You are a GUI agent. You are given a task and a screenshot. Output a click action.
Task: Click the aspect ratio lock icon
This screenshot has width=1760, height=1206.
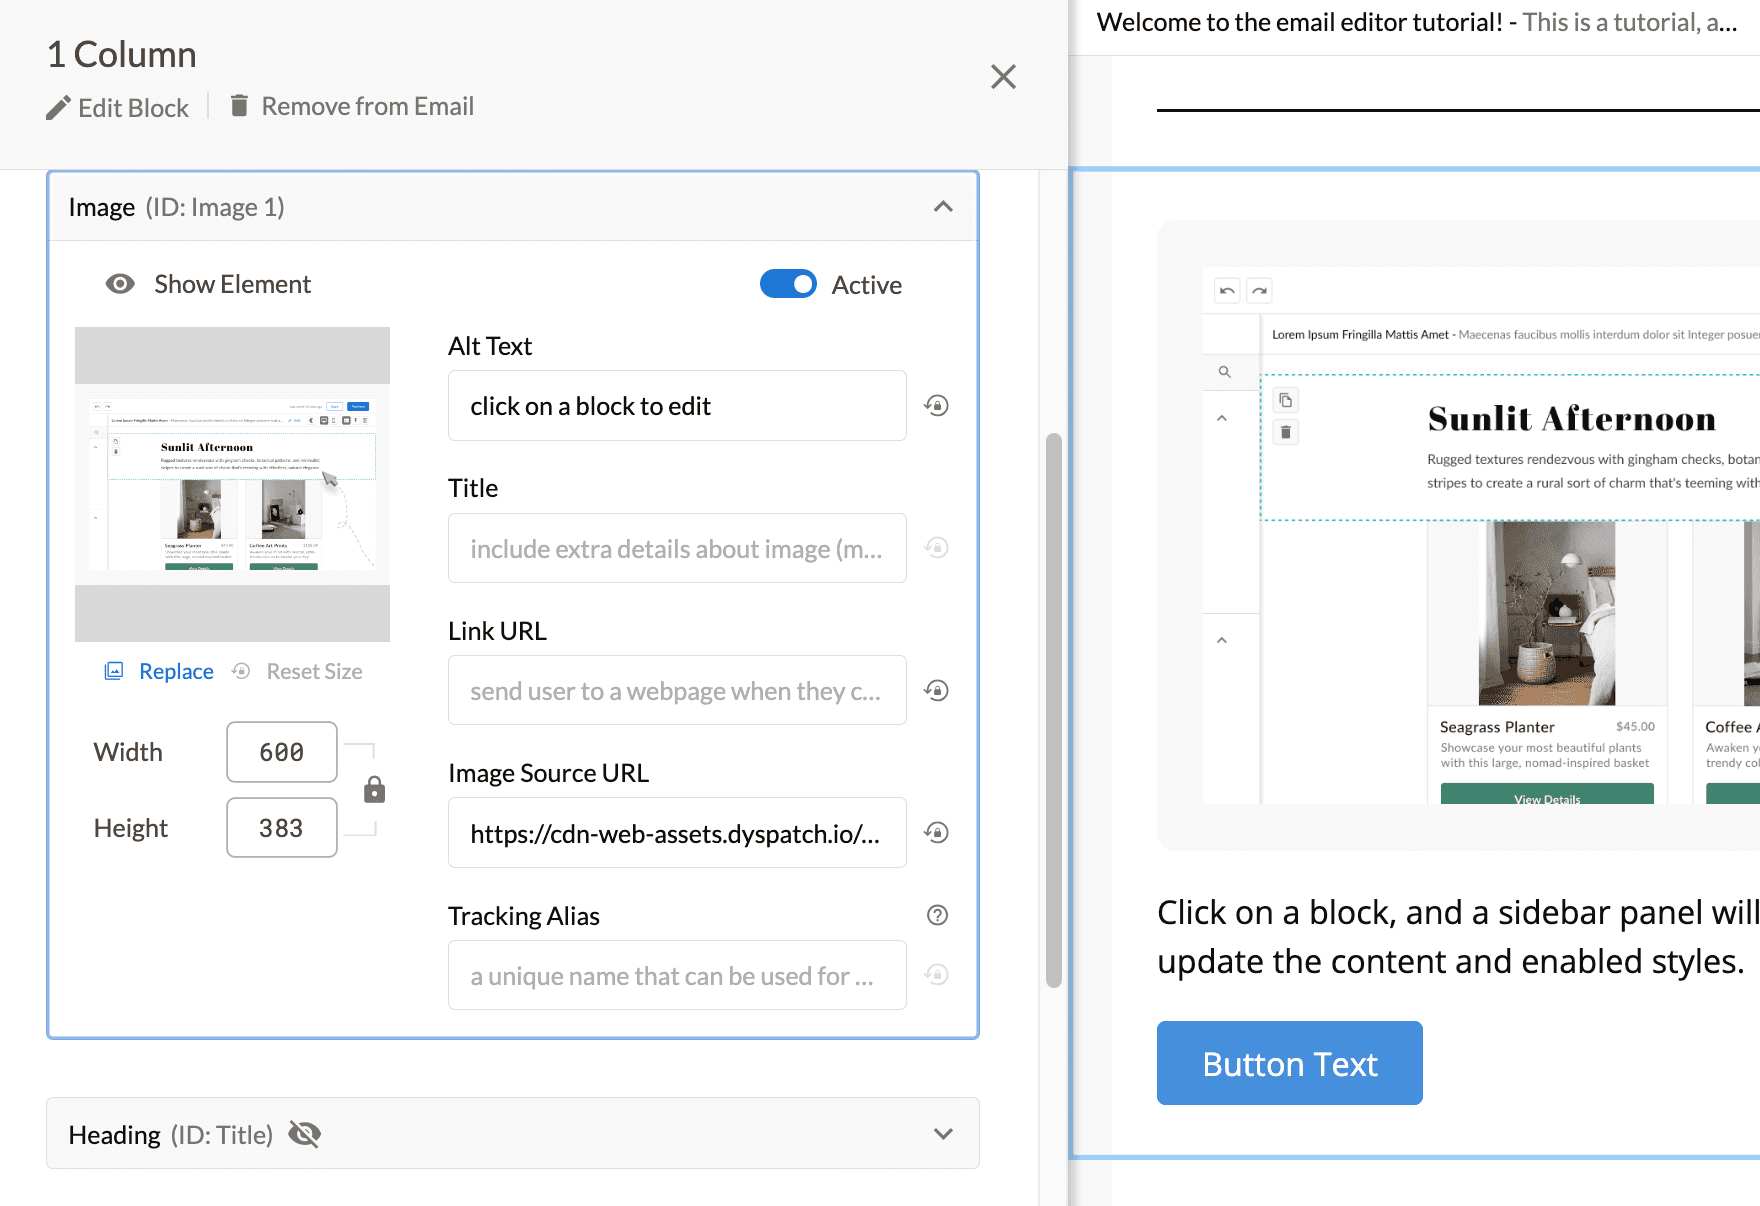coord(375,789)
